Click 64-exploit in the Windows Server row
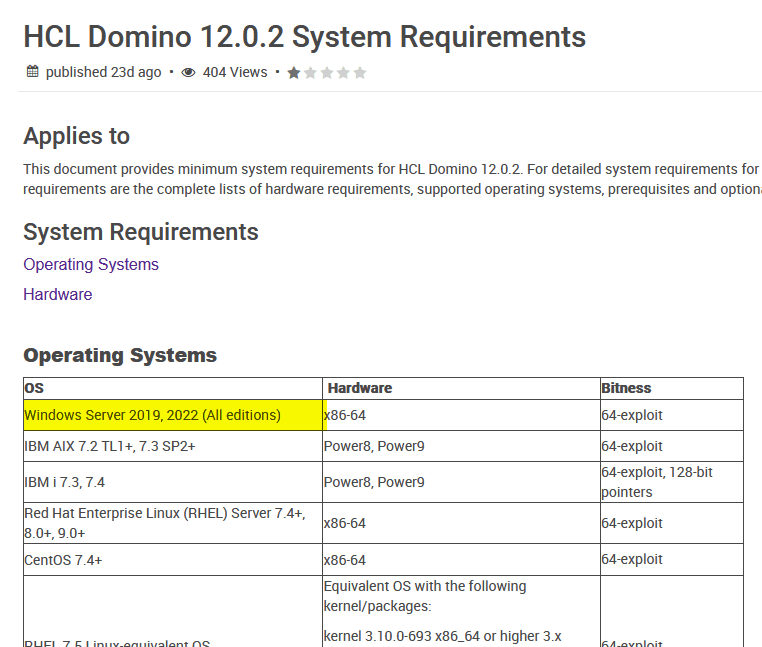762x647 pixels. click(632, 415)
